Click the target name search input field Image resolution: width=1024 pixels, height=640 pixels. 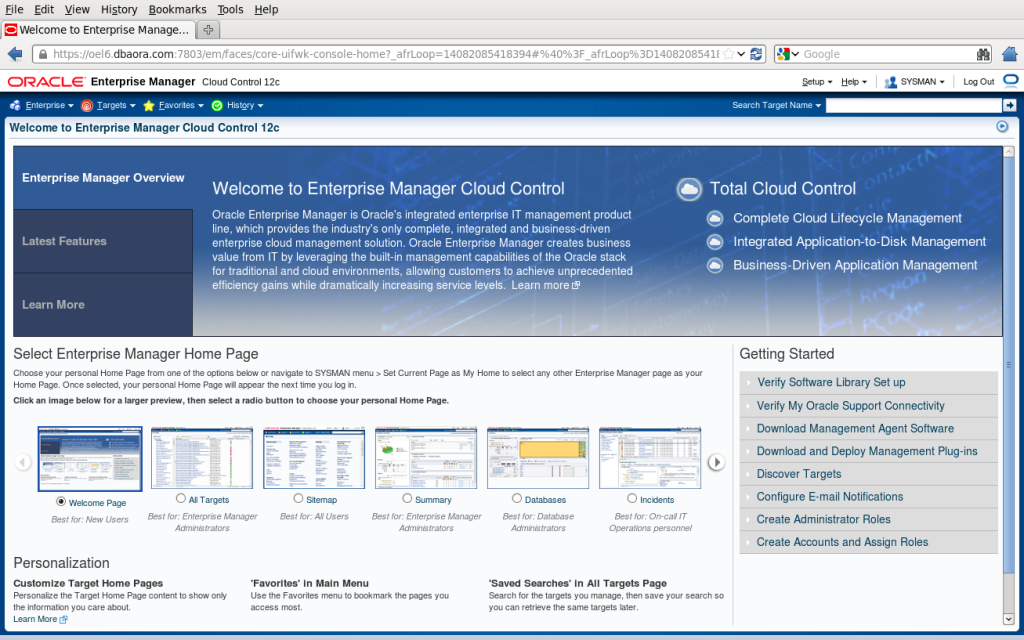[x=914, y=105]
